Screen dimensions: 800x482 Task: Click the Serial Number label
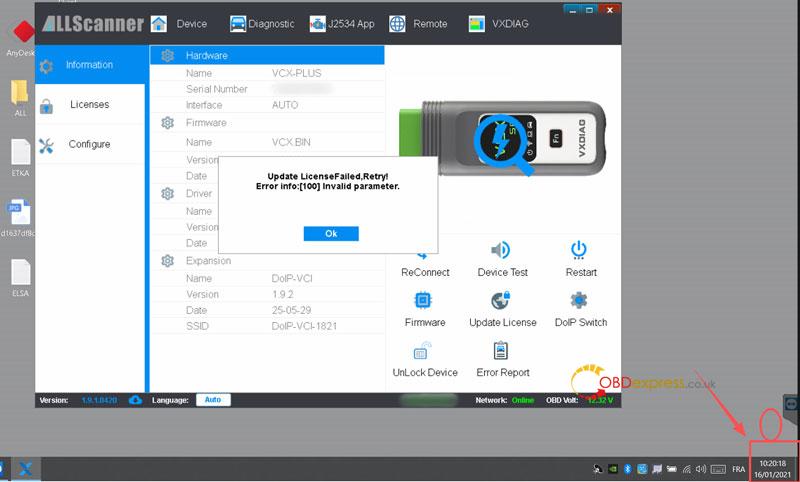tap(216, 89)
